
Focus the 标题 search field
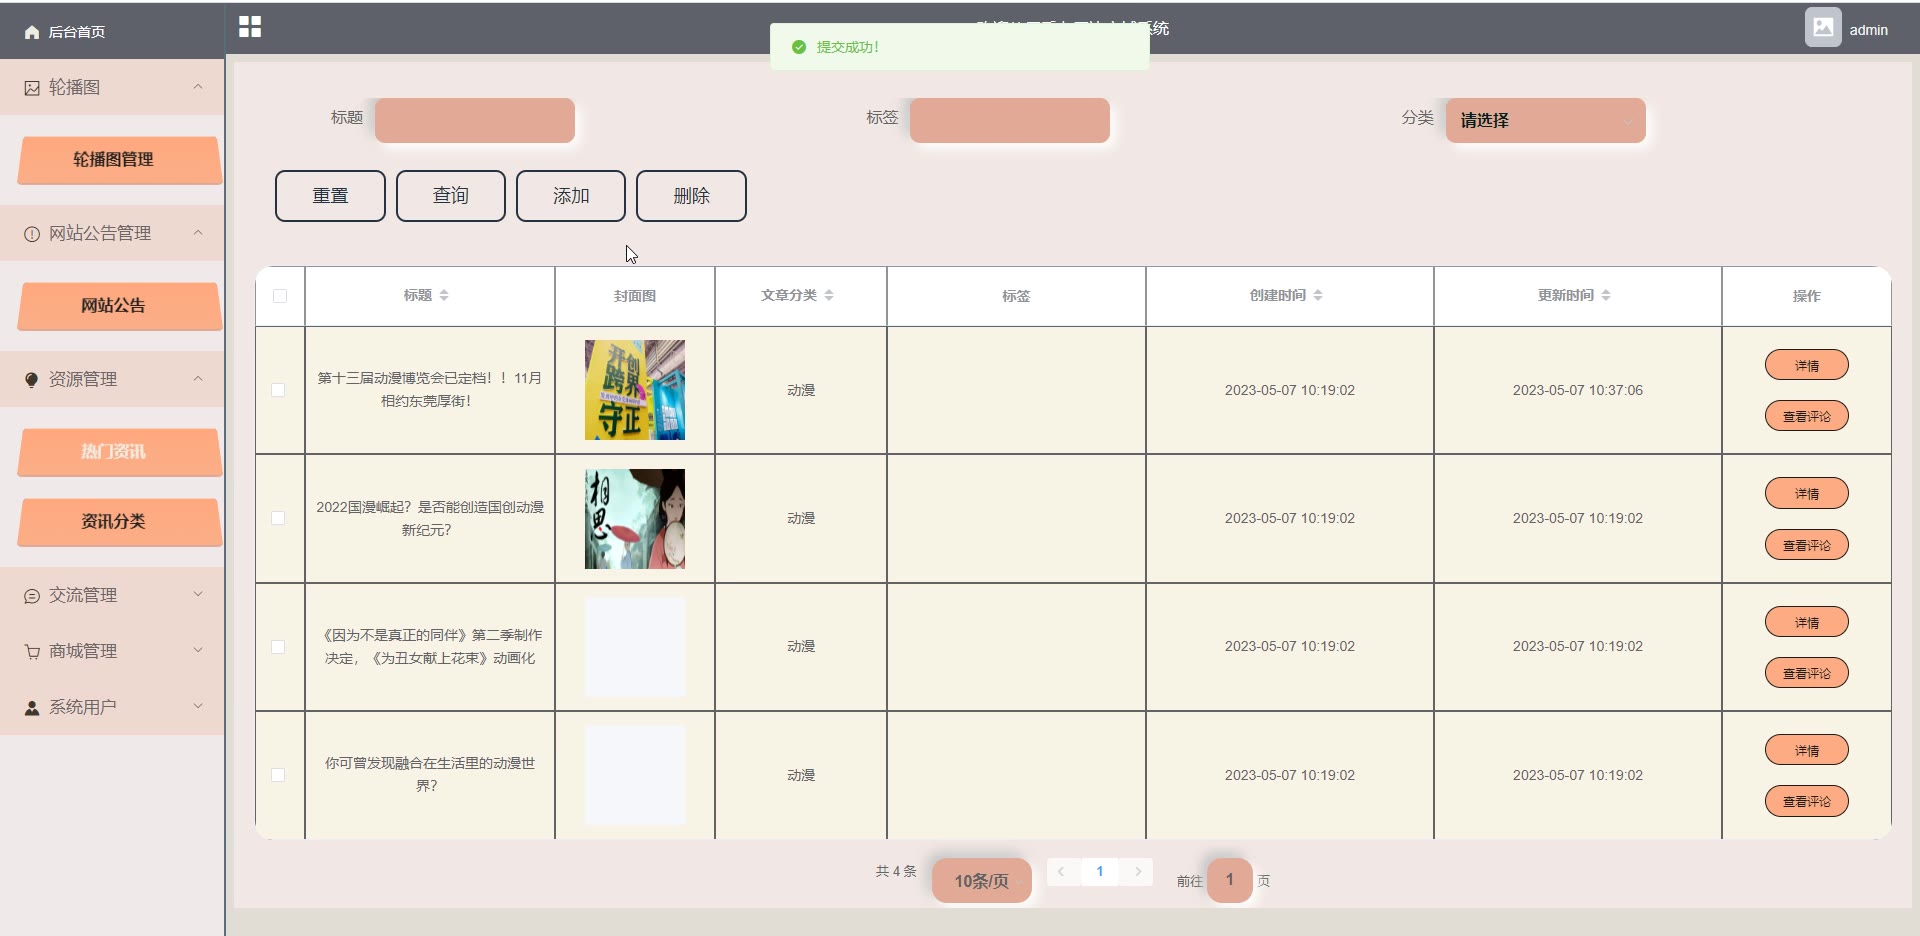tap(475, 120)
